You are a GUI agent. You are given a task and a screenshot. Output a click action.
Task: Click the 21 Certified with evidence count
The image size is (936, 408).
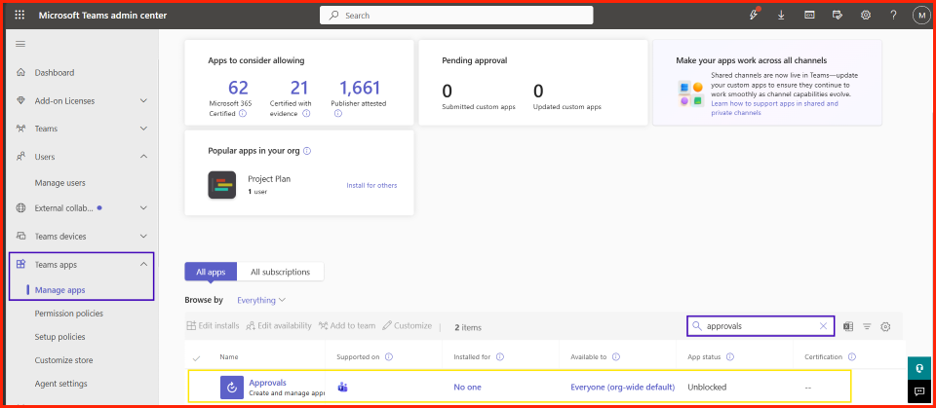pos(299,88)
